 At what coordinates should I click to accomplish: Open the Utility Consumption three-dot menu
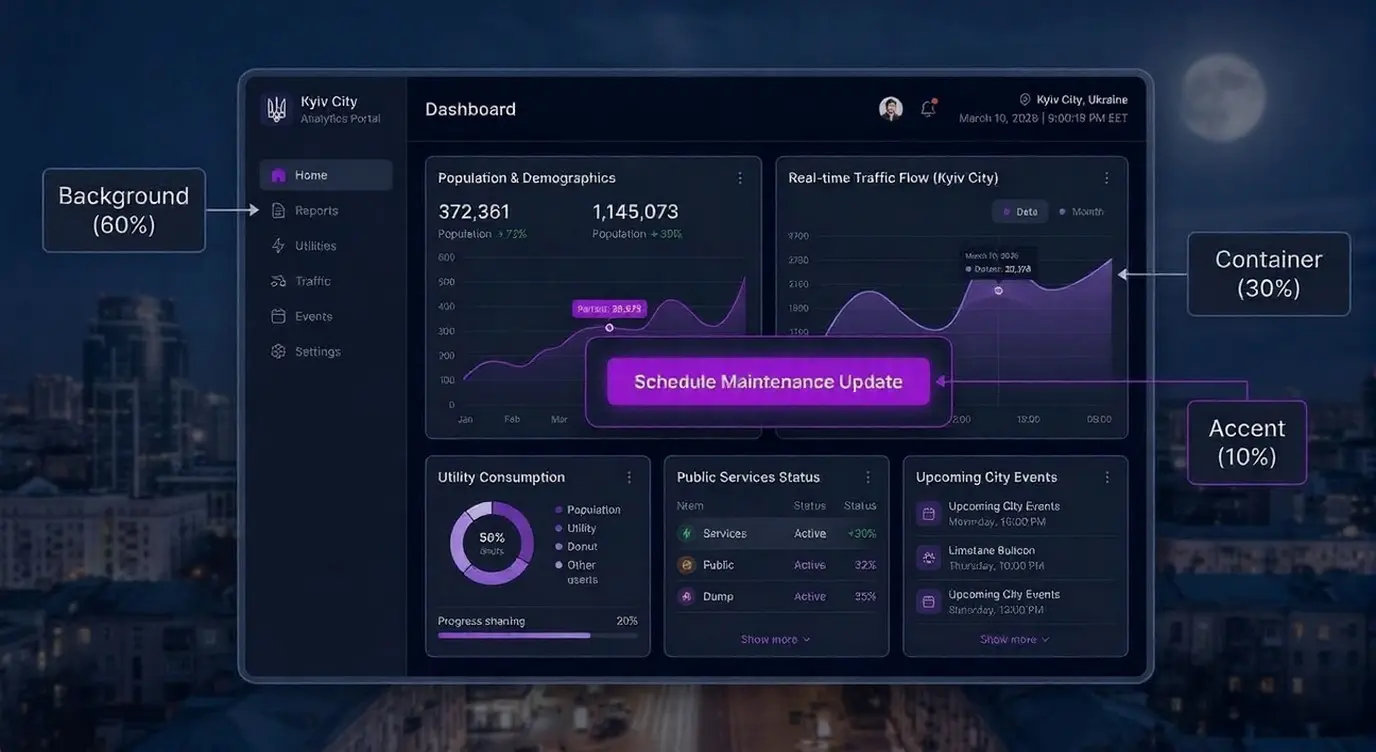click(629, 477)
